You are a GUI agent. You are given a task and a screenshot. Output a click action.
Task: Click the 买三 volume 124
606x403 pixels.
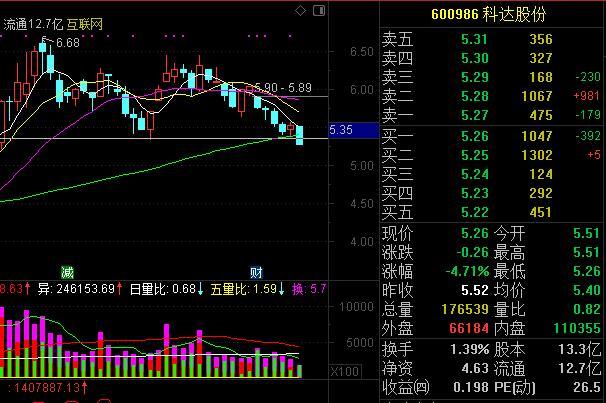coord(541,174)
